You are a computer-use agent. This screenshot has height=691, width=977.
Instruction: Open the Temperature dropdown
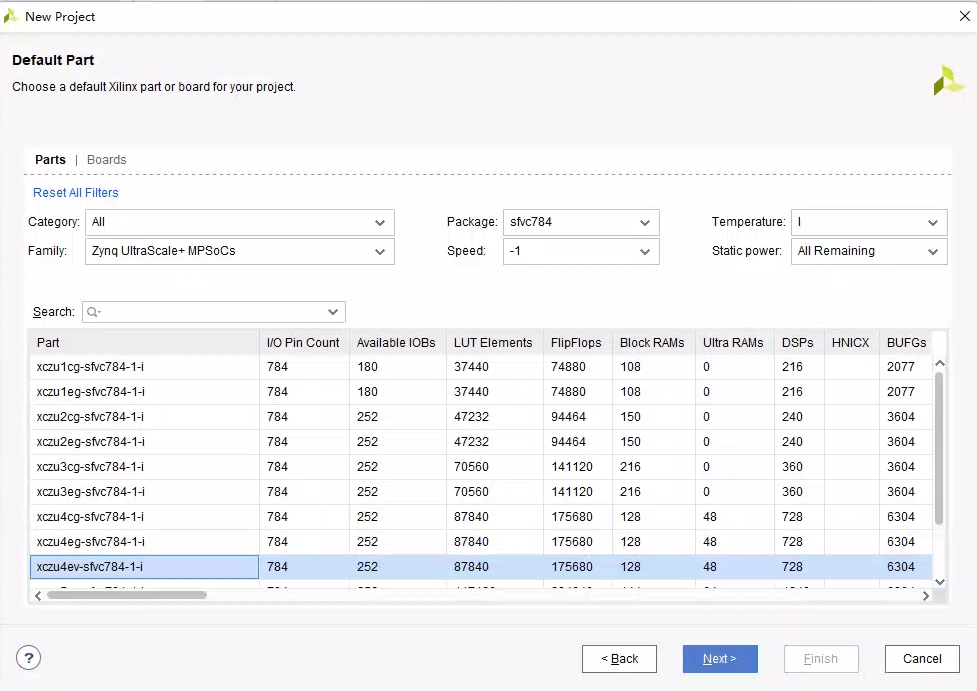869,222
